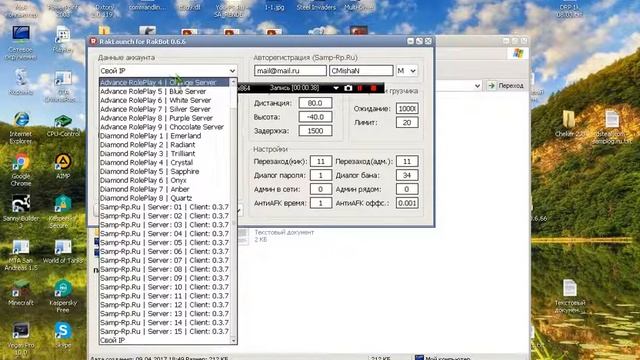
Task: Select the Текстовый документ 2 КБ file in Explorer
Action: [276, 236]
